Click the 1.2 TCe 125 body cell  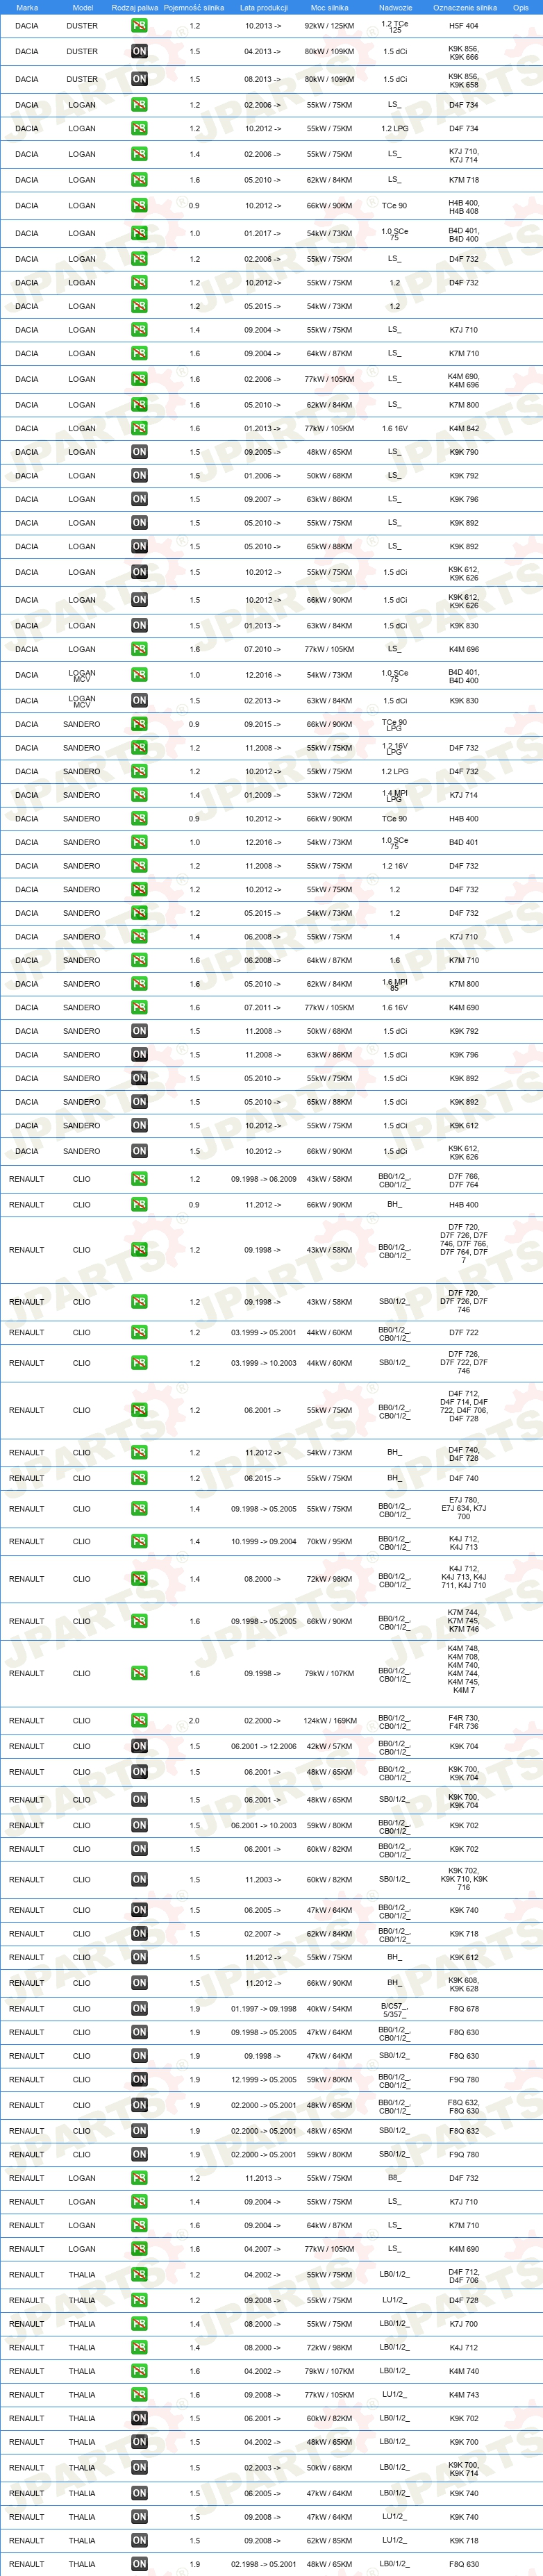pos(394,26)
